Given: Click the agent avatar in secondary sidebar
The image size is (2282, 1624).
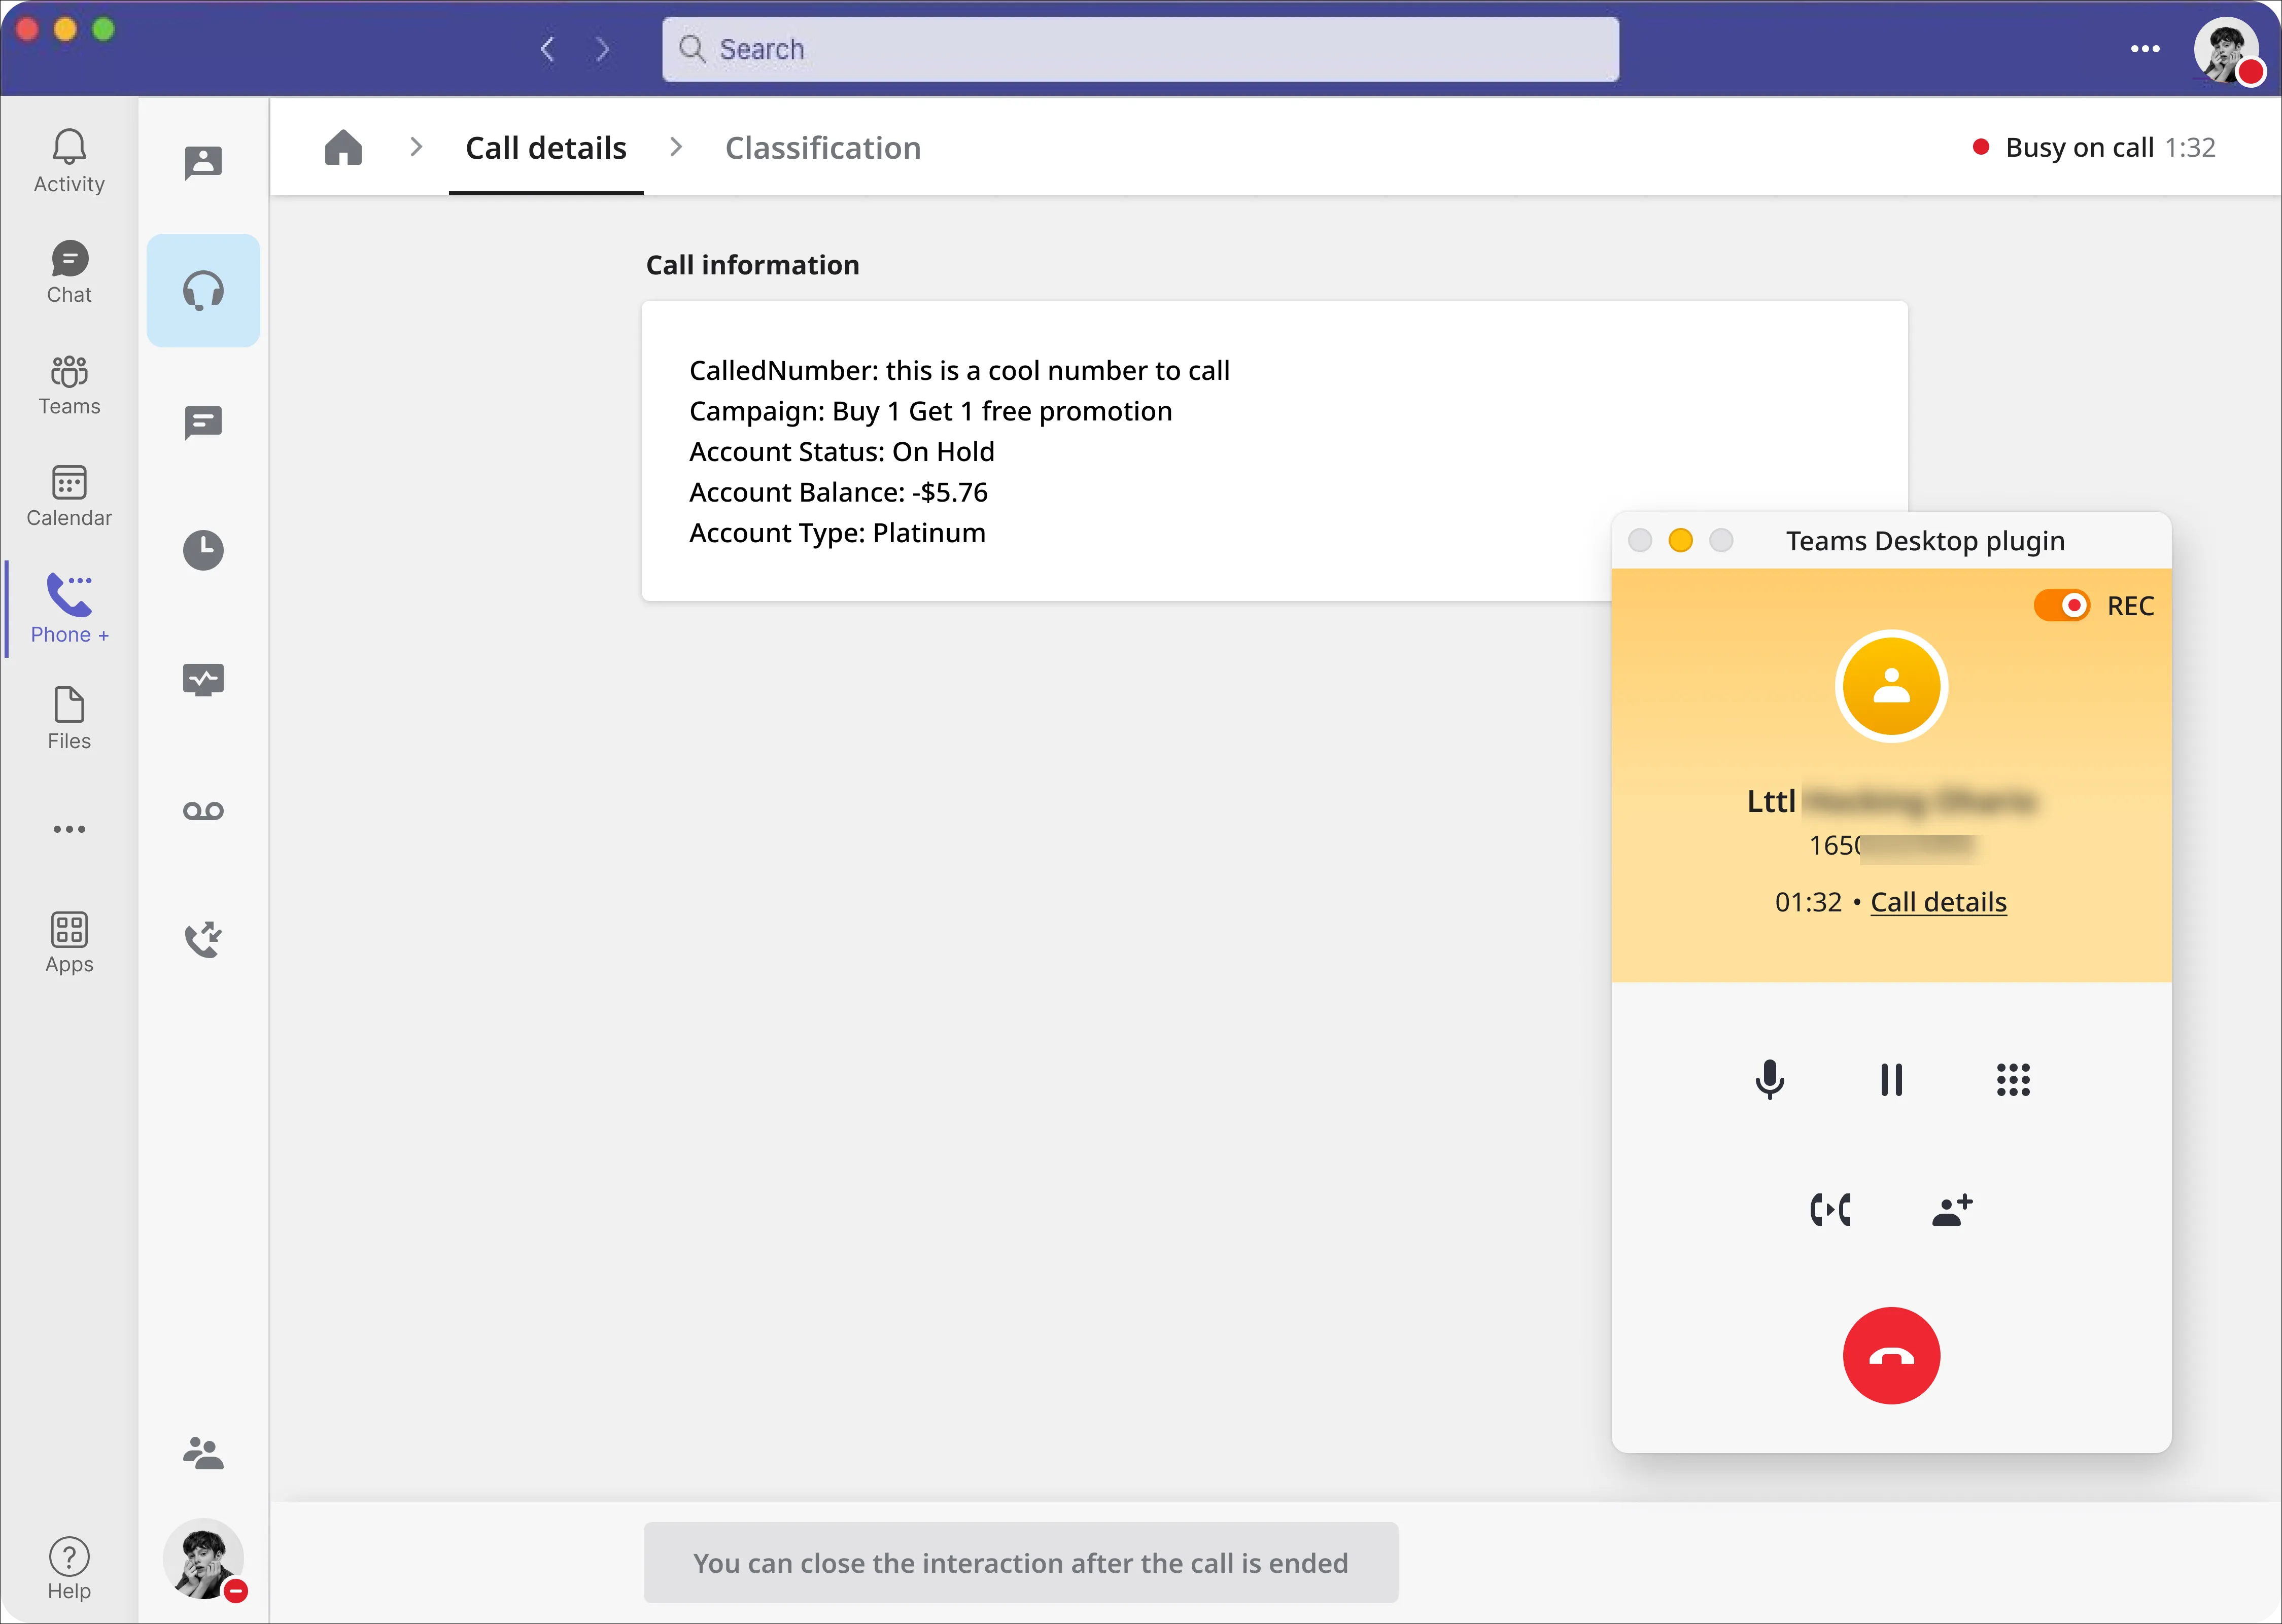Looking at the screenshot, I should click(x=203, y=1560).
